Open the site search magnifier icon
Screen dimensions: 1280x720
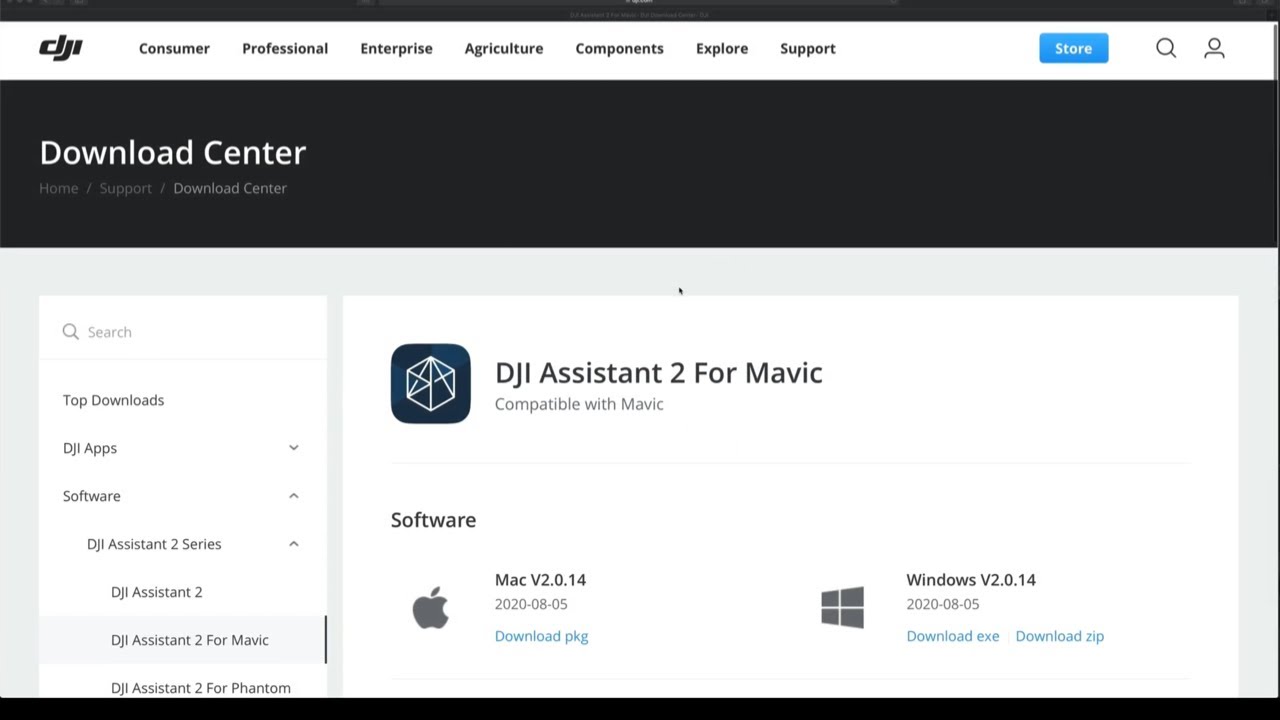[1166, 48]
